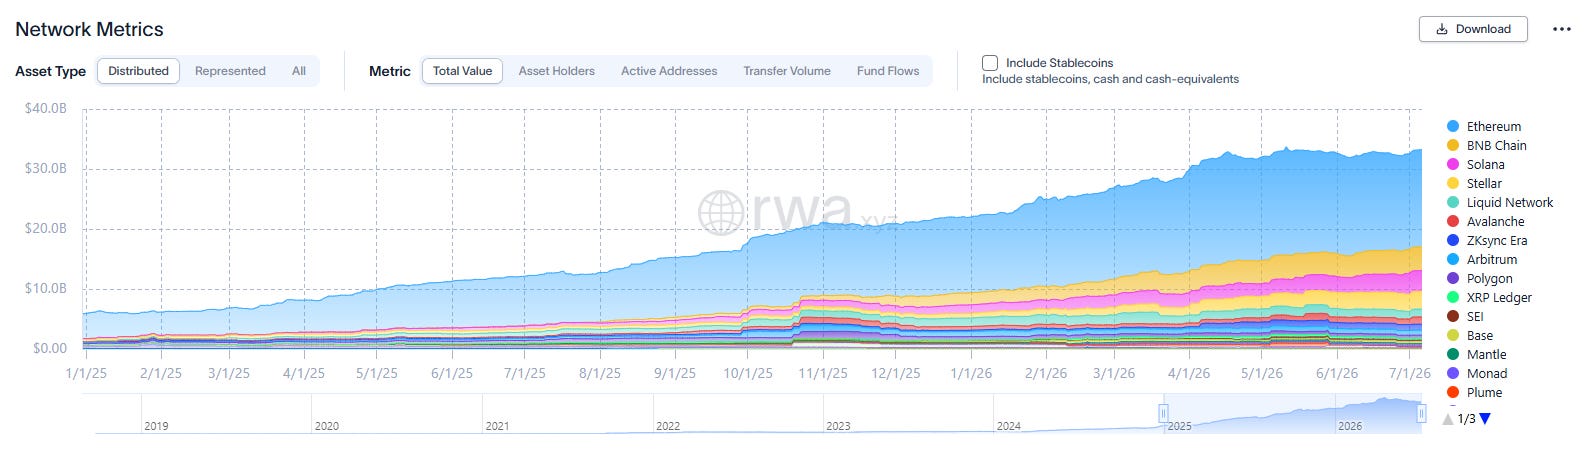The height and width of the screenshot is (451, 1588).
Task: Toggle Monad series in the legend
Action: pyautogui.click(x=1477, y=373)
